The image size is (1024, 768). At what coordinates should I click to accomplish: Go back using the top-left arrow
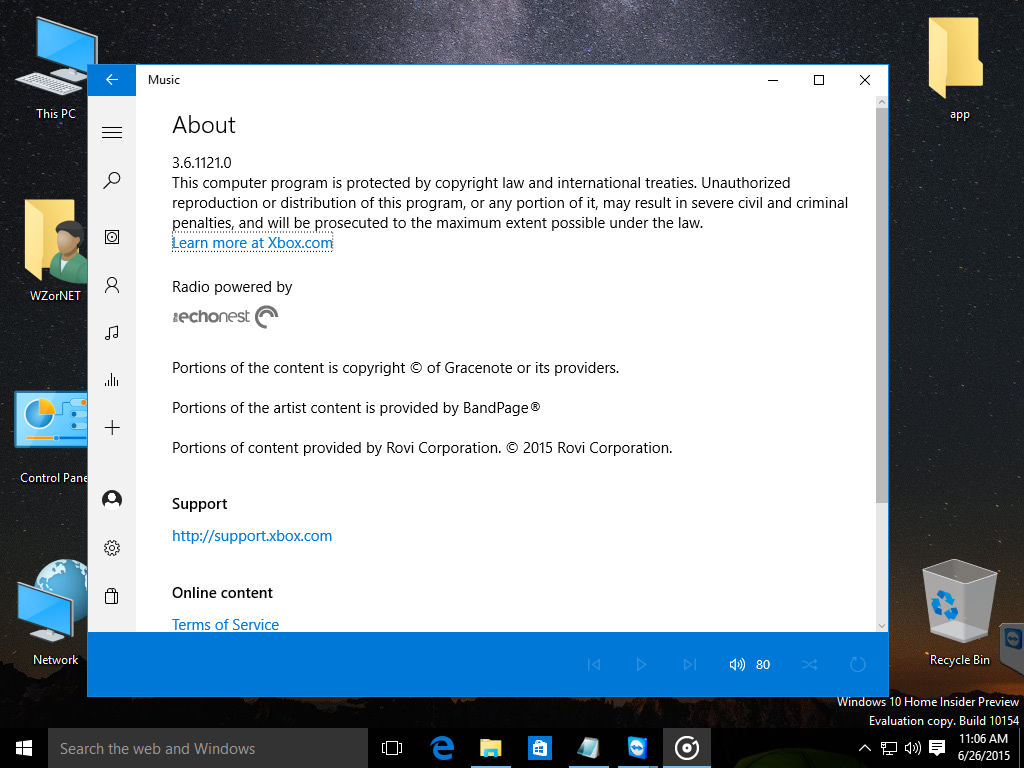point(112,80)
